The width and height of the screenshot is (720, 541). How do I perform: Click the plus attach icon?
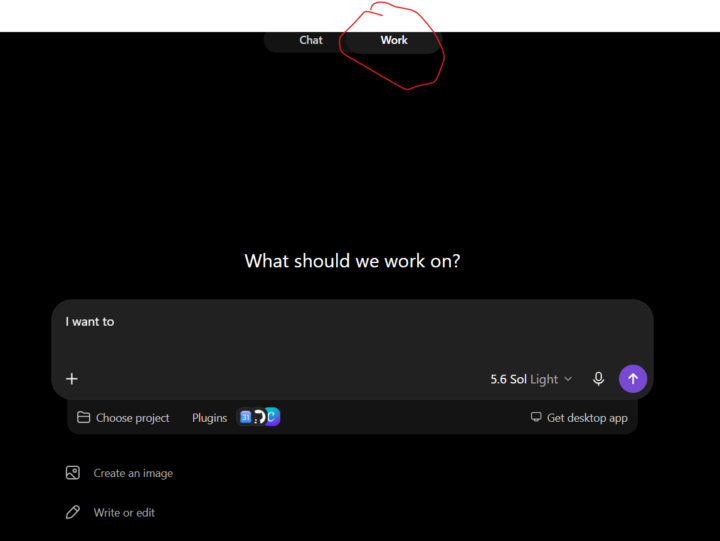click(72, 379)
